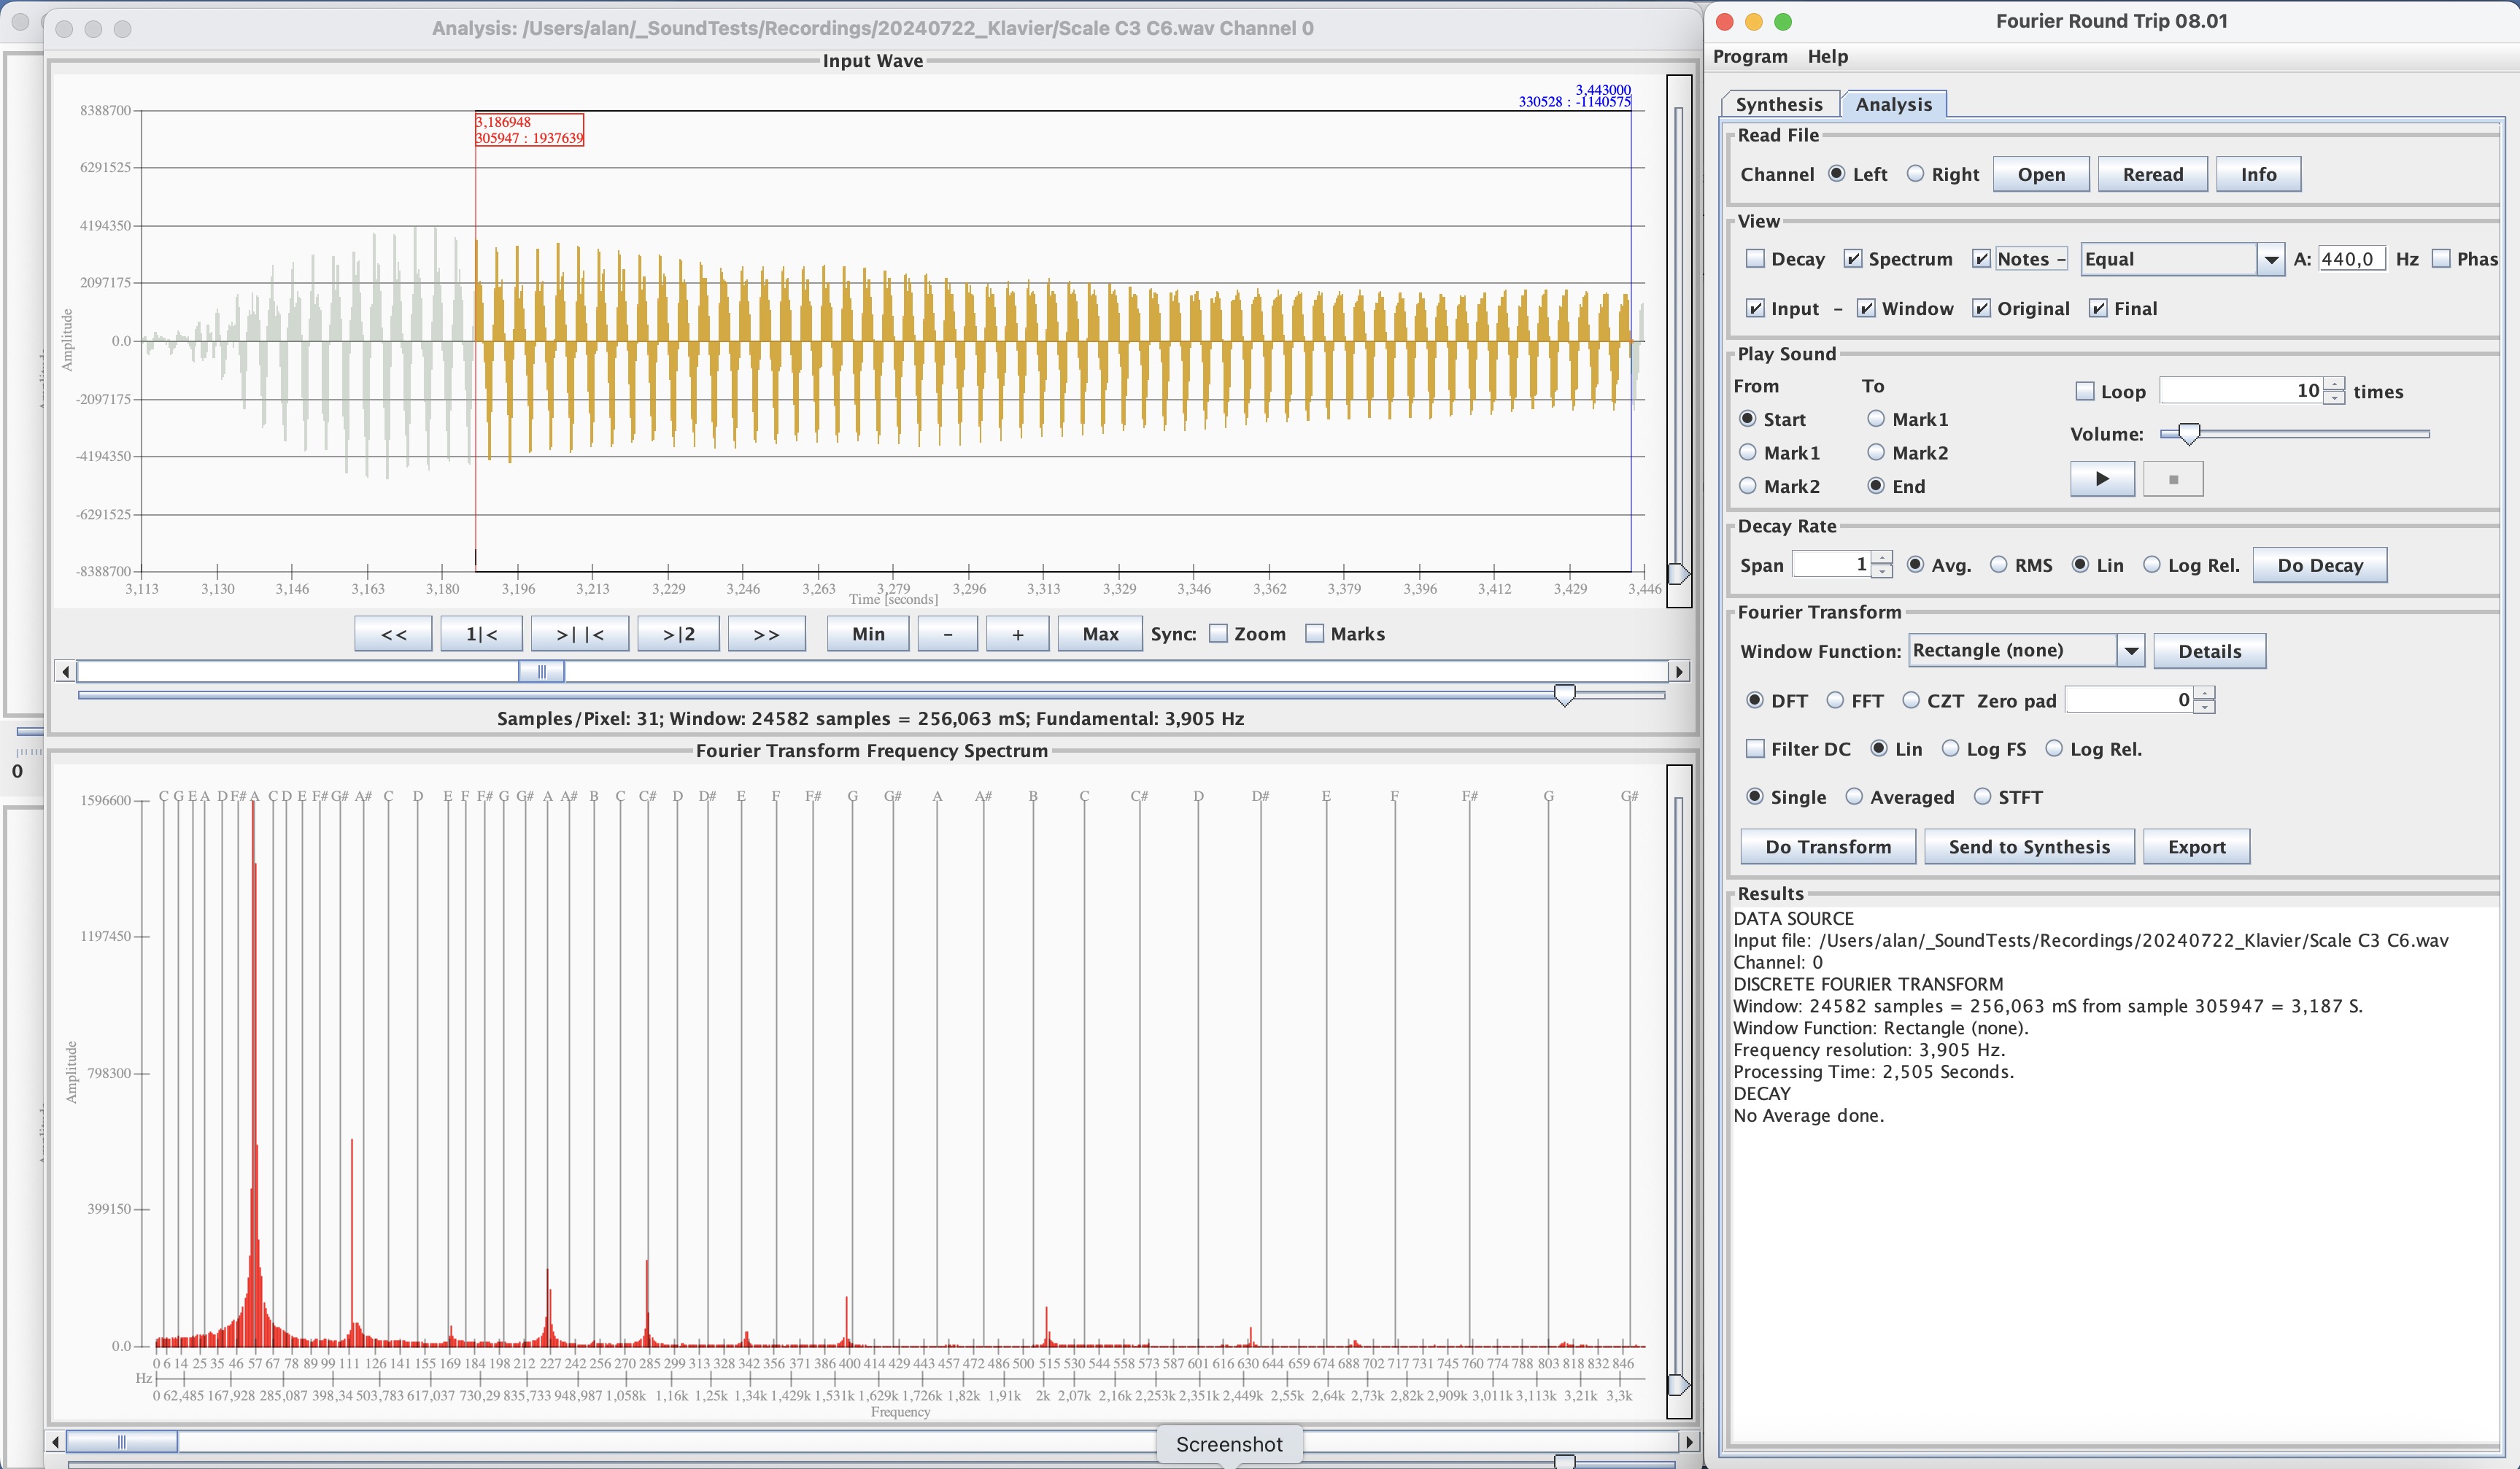Viewport: 2520px width, 1469px height.
Task: Increment the Zero pad stepper
Action: [x=2206, y=693]
